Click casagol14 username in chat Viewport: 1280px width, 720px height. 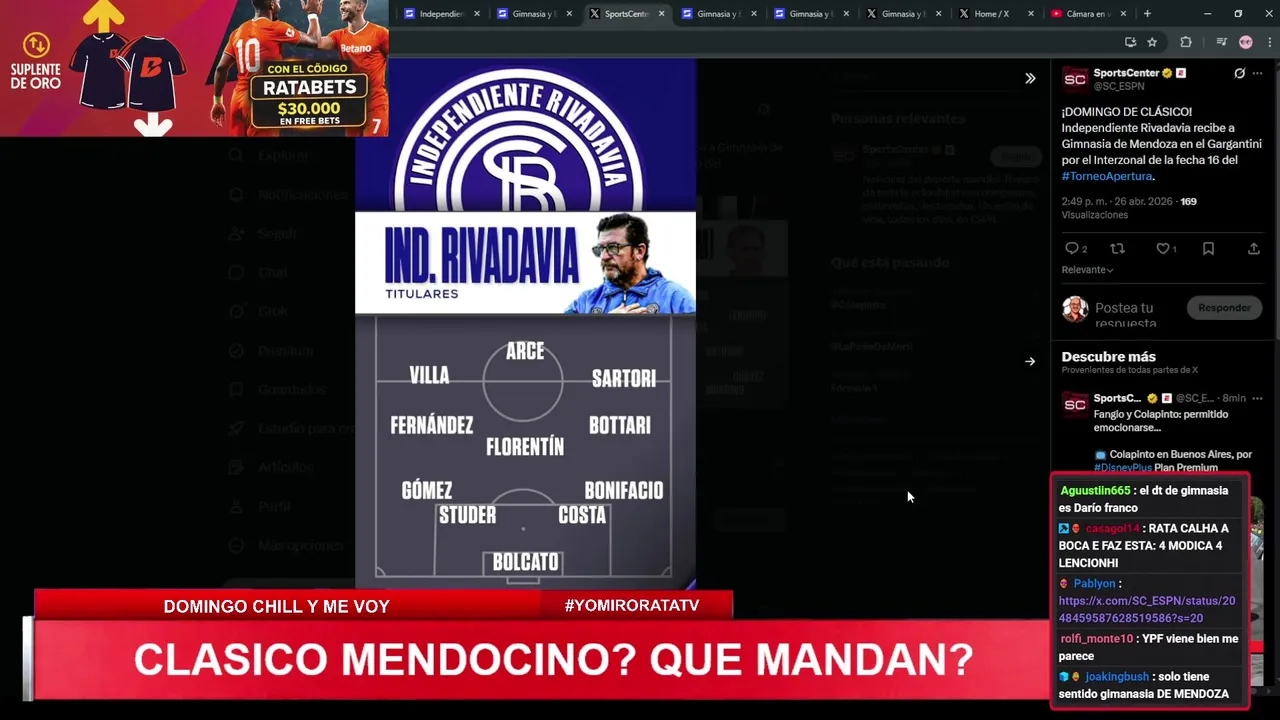tap(1112, 528)
